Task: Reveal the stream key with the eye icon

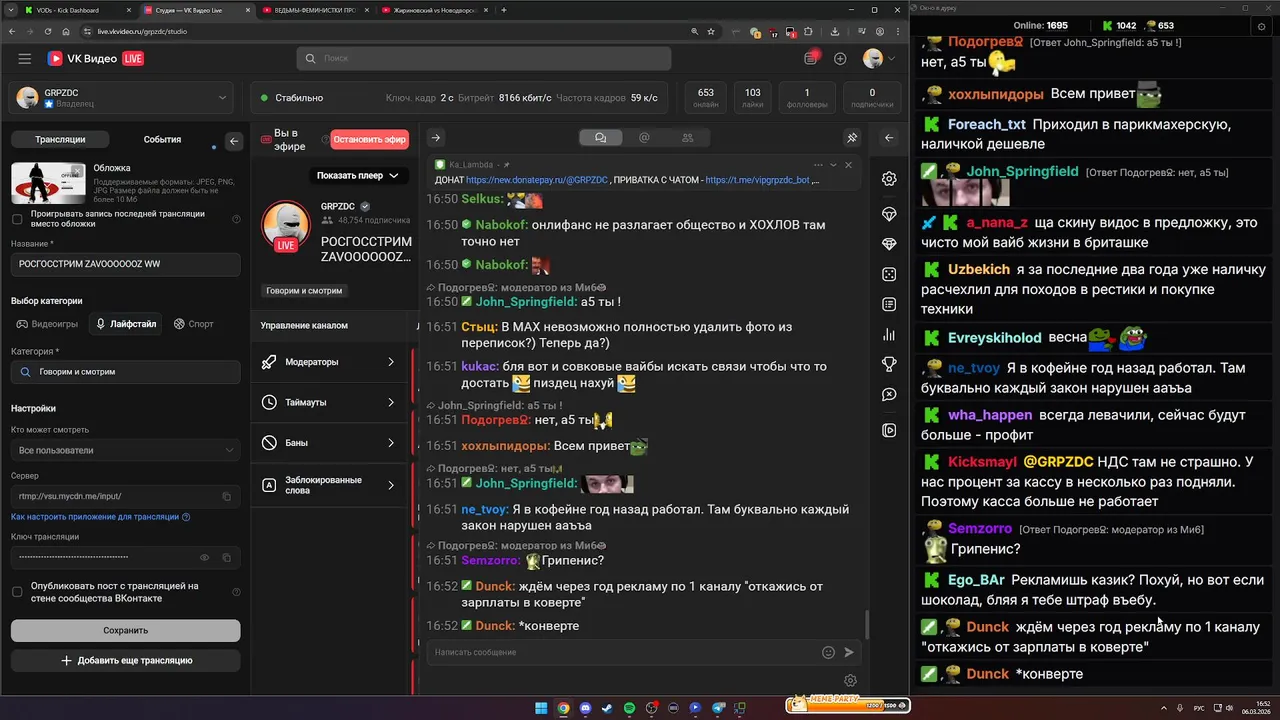Action: (x=205, y=557)
